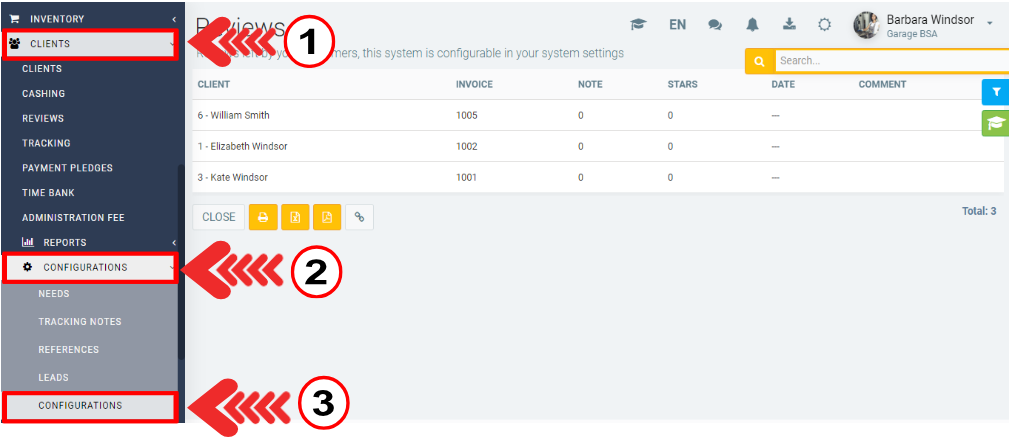Sort the table by the Stars column

[682, 84]
